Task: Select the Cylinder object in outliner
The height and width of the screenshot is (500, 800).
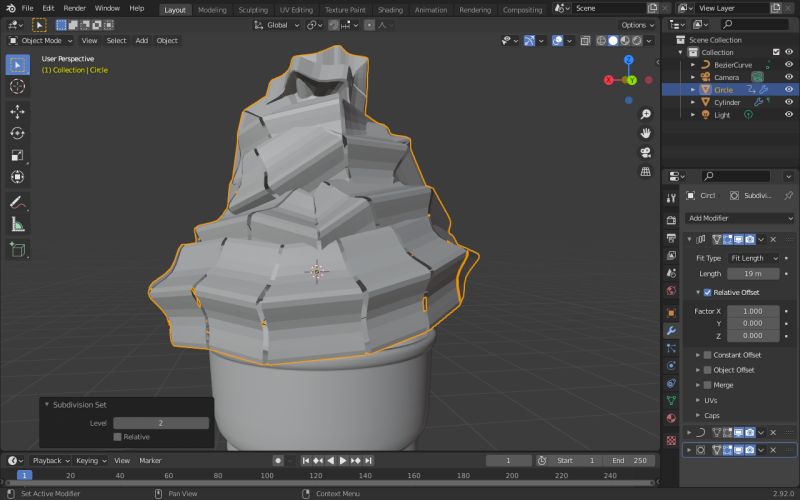Action: click(x=727, y=103)
